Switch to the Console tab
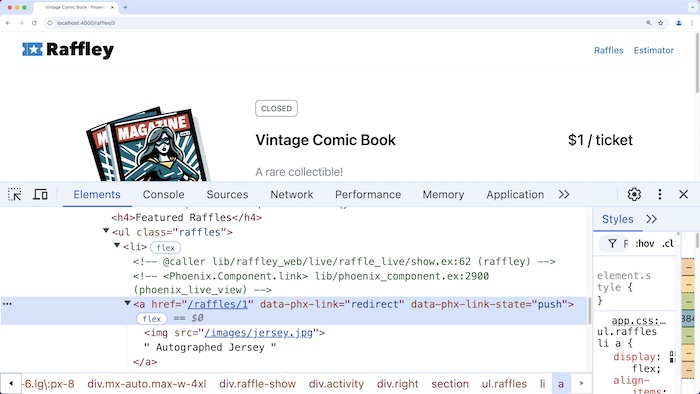700x394 pixels. click(163, 195)
